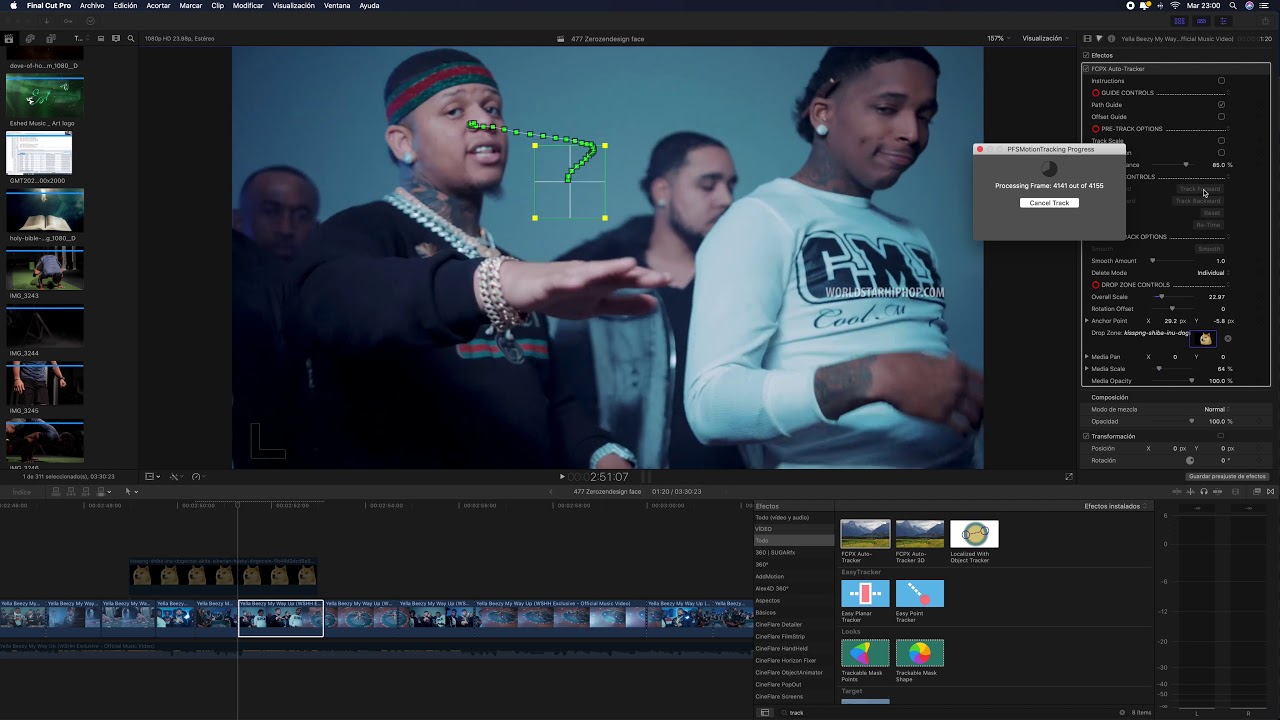Click the Track Forward button
The width and height of the screenshot is (1280, 720).
pyautogui.click(x=1199, y=189)
